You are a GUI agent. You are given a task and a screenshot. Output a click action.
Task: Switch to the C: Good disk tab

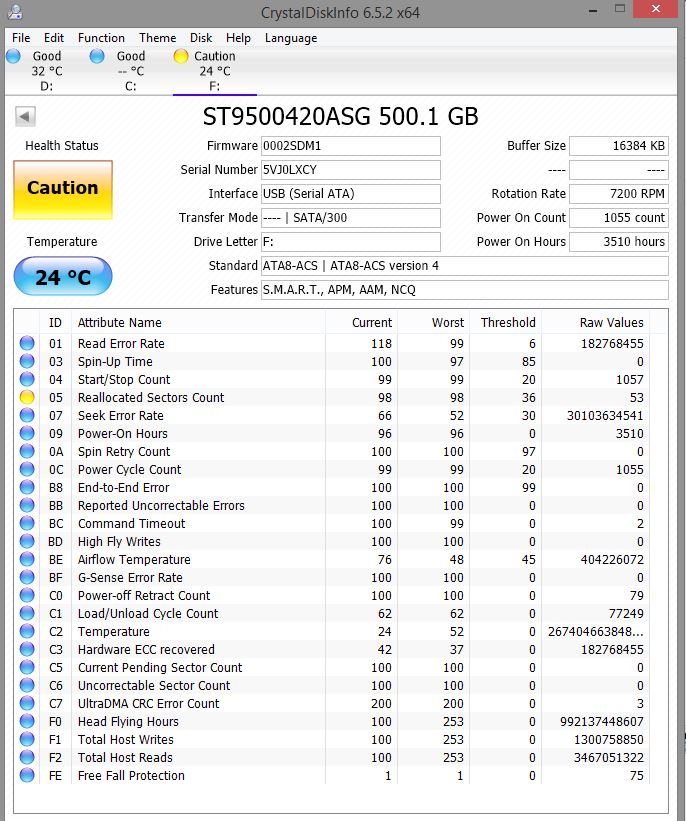click(130, 71)
